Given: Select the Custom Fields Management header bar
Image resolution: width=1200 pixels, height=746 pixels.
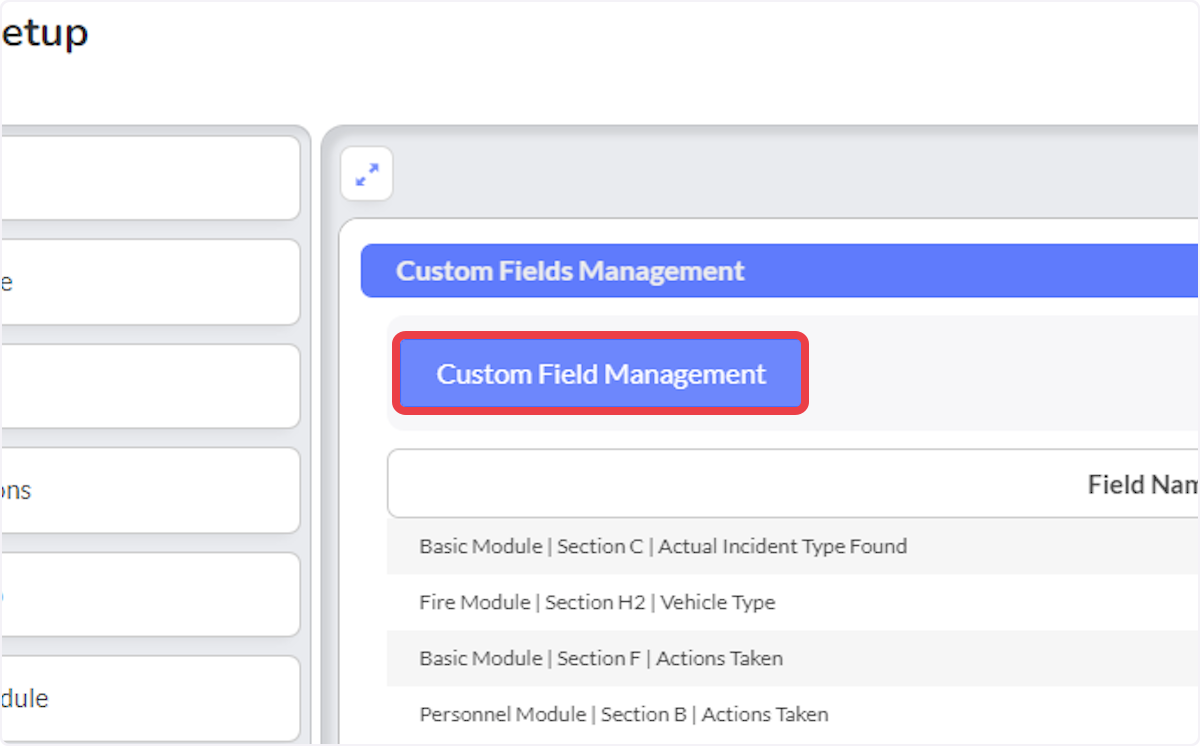Looking at the screenshot, I should point(780,271).
